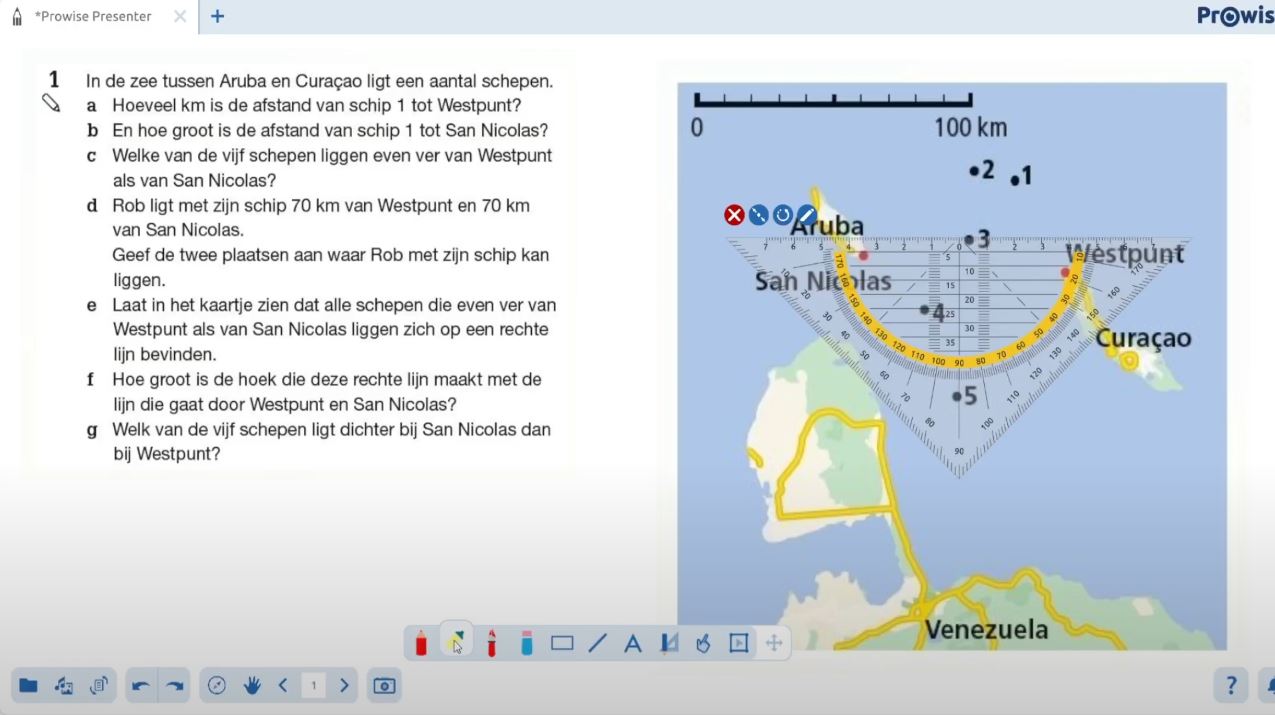Click the toolbar move handle

(773, 643)
